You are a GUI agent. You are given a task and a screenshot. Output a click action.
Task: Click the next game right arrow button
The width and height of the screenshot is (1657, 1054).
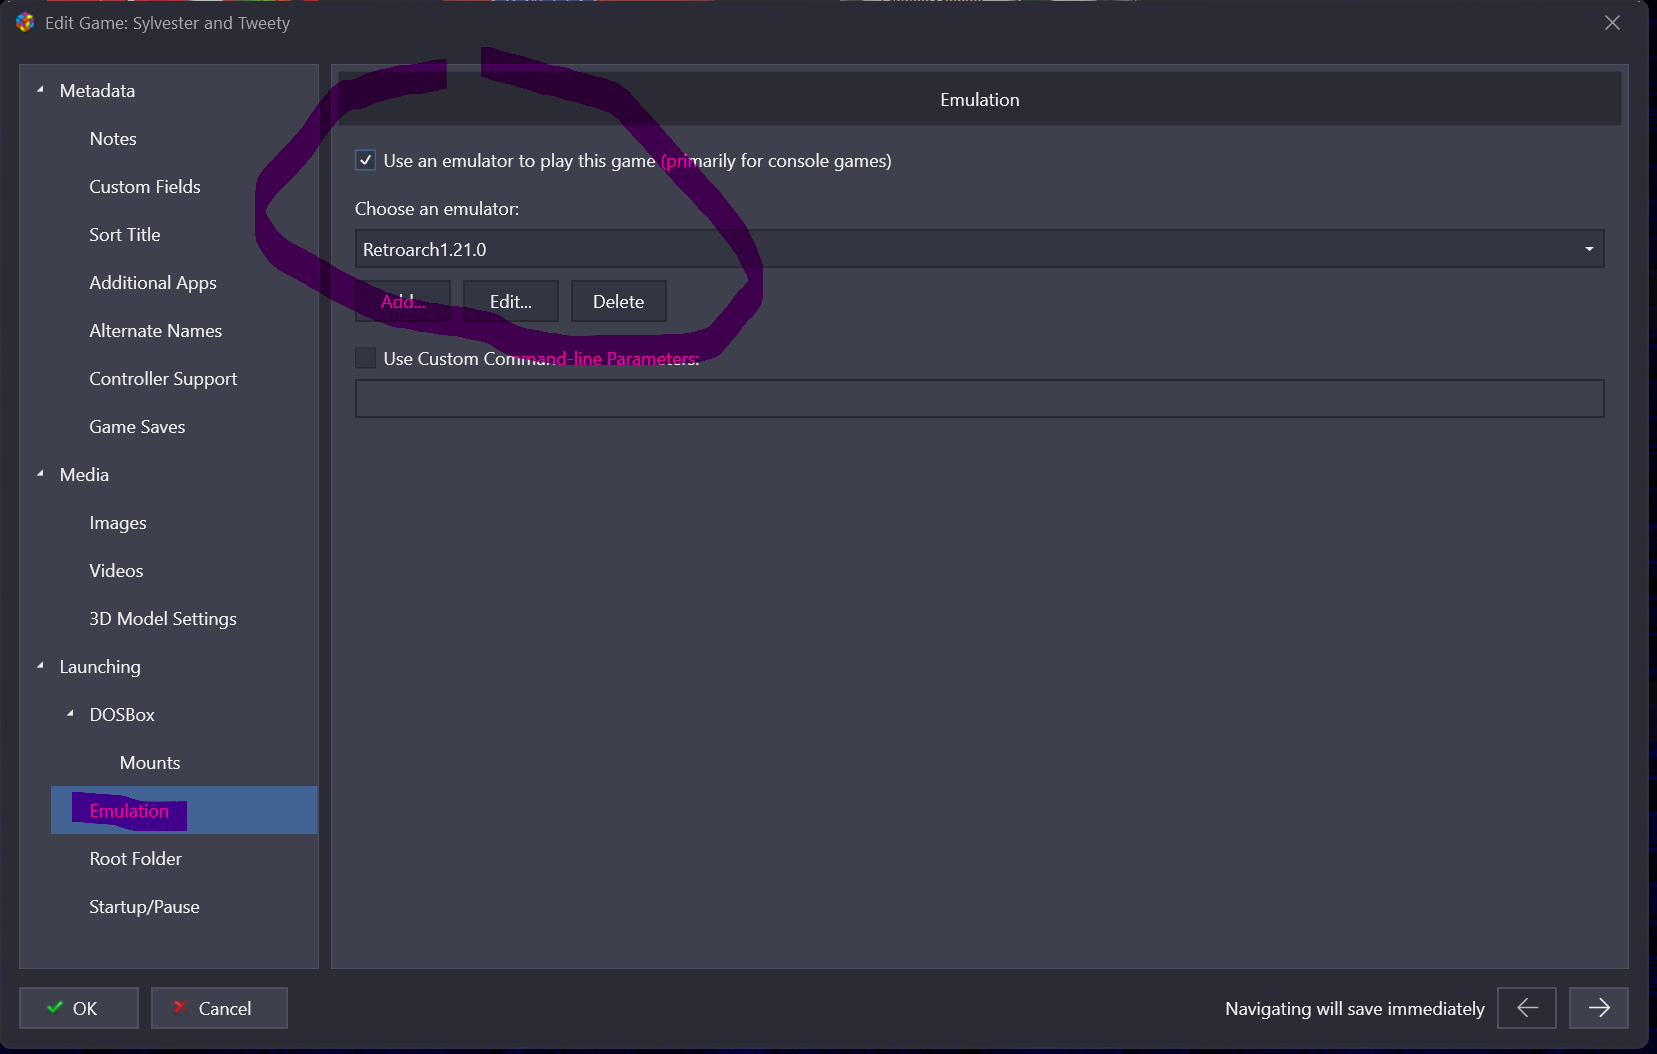tap(1598, 1008)
